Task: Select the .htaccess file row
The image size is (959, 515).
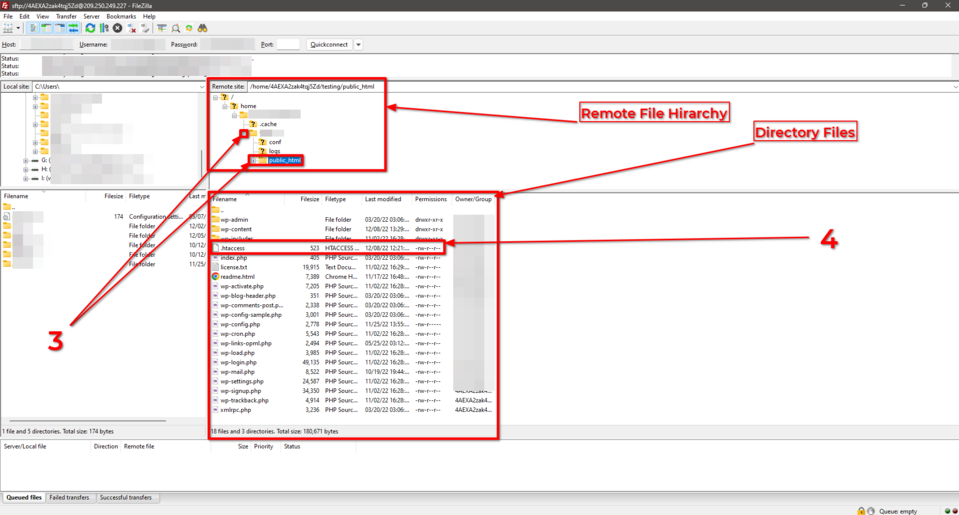Action: 327,248
